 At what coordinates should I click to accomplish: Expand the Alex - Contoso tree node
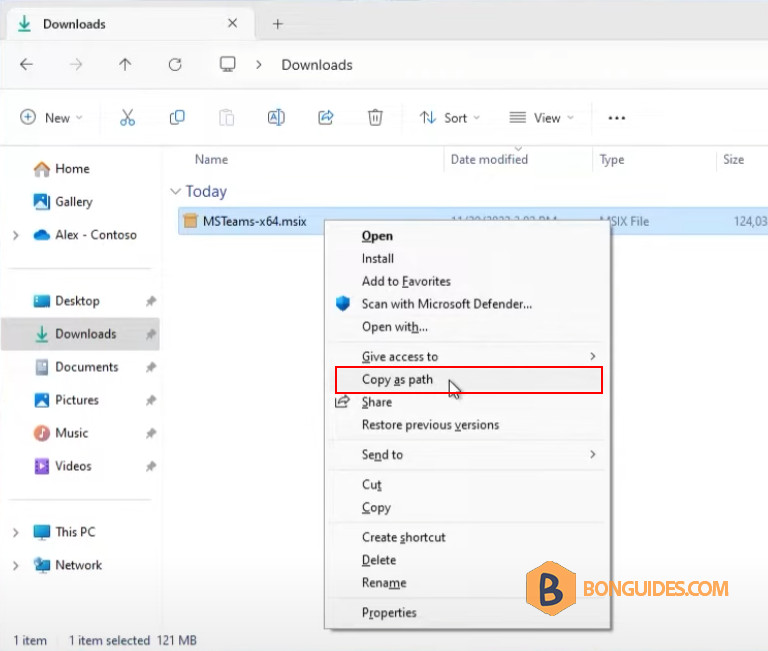click(16, 235)
